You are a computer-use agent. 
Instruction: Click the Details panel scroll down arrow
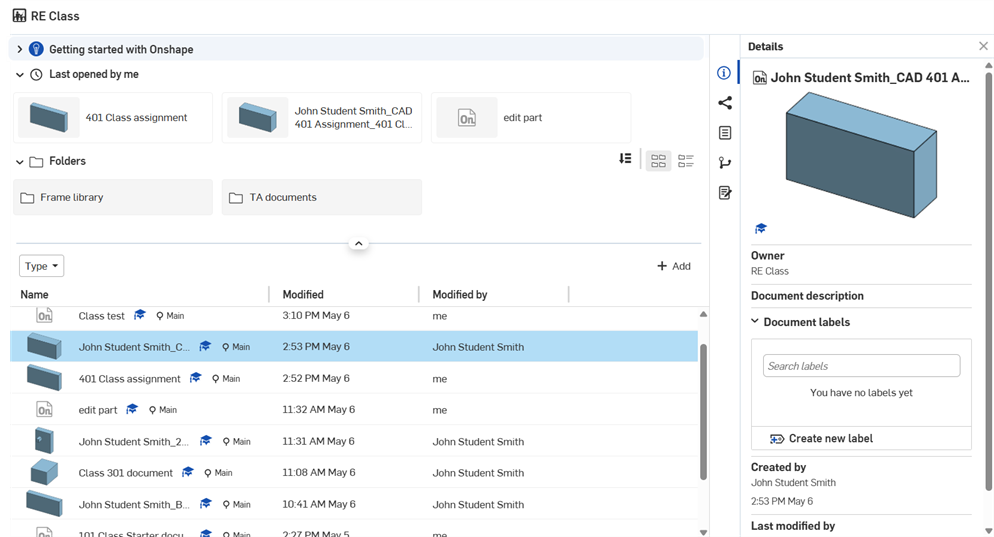click(x=988, y=531)
